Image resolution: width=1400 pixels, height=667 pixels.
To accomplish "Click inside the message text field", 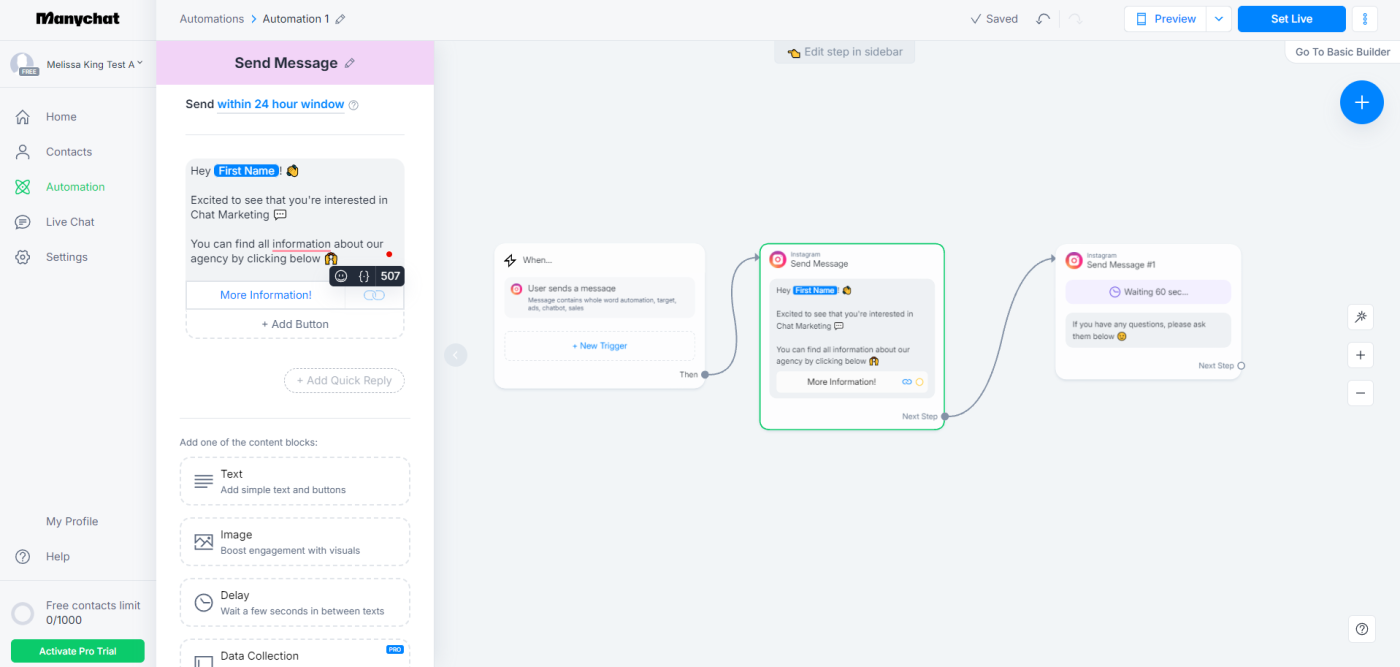I will pos(295,218).
